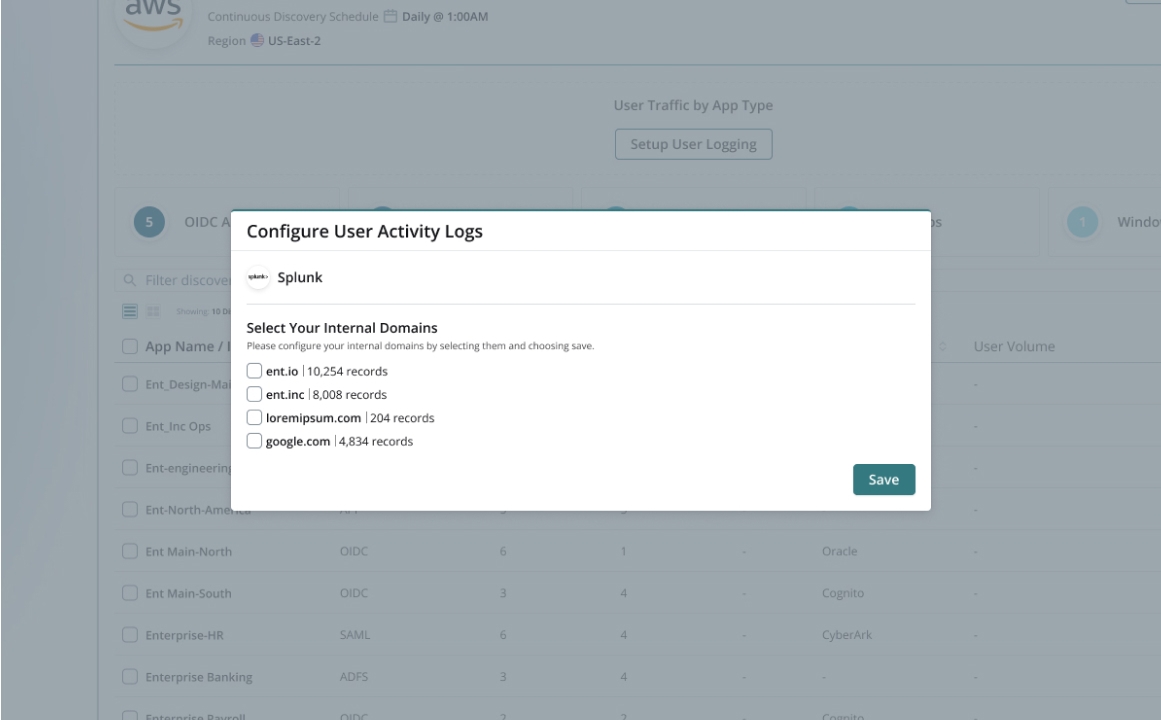Click the search magnifier icon in the filter bar

pos(130,280)
